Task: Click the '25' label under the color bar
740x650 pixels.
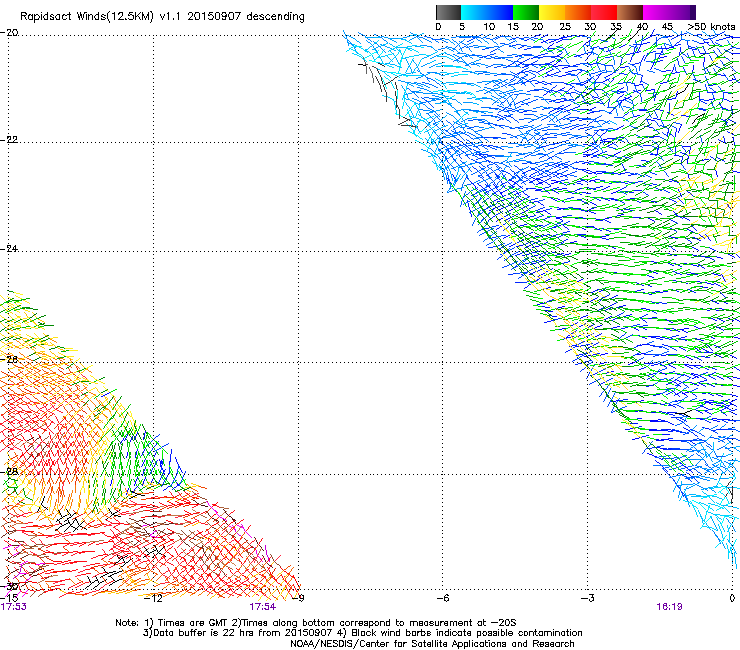Action: coord(565,27)
